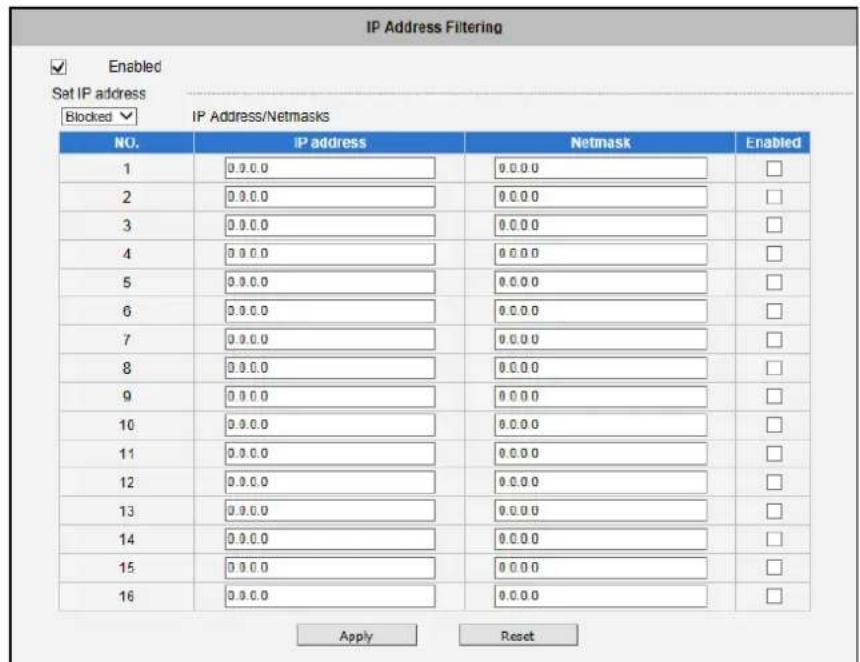Select the IP address input for row 3
Screen dimensions: 860x662
pyautogui.click(x=330, y=225)
